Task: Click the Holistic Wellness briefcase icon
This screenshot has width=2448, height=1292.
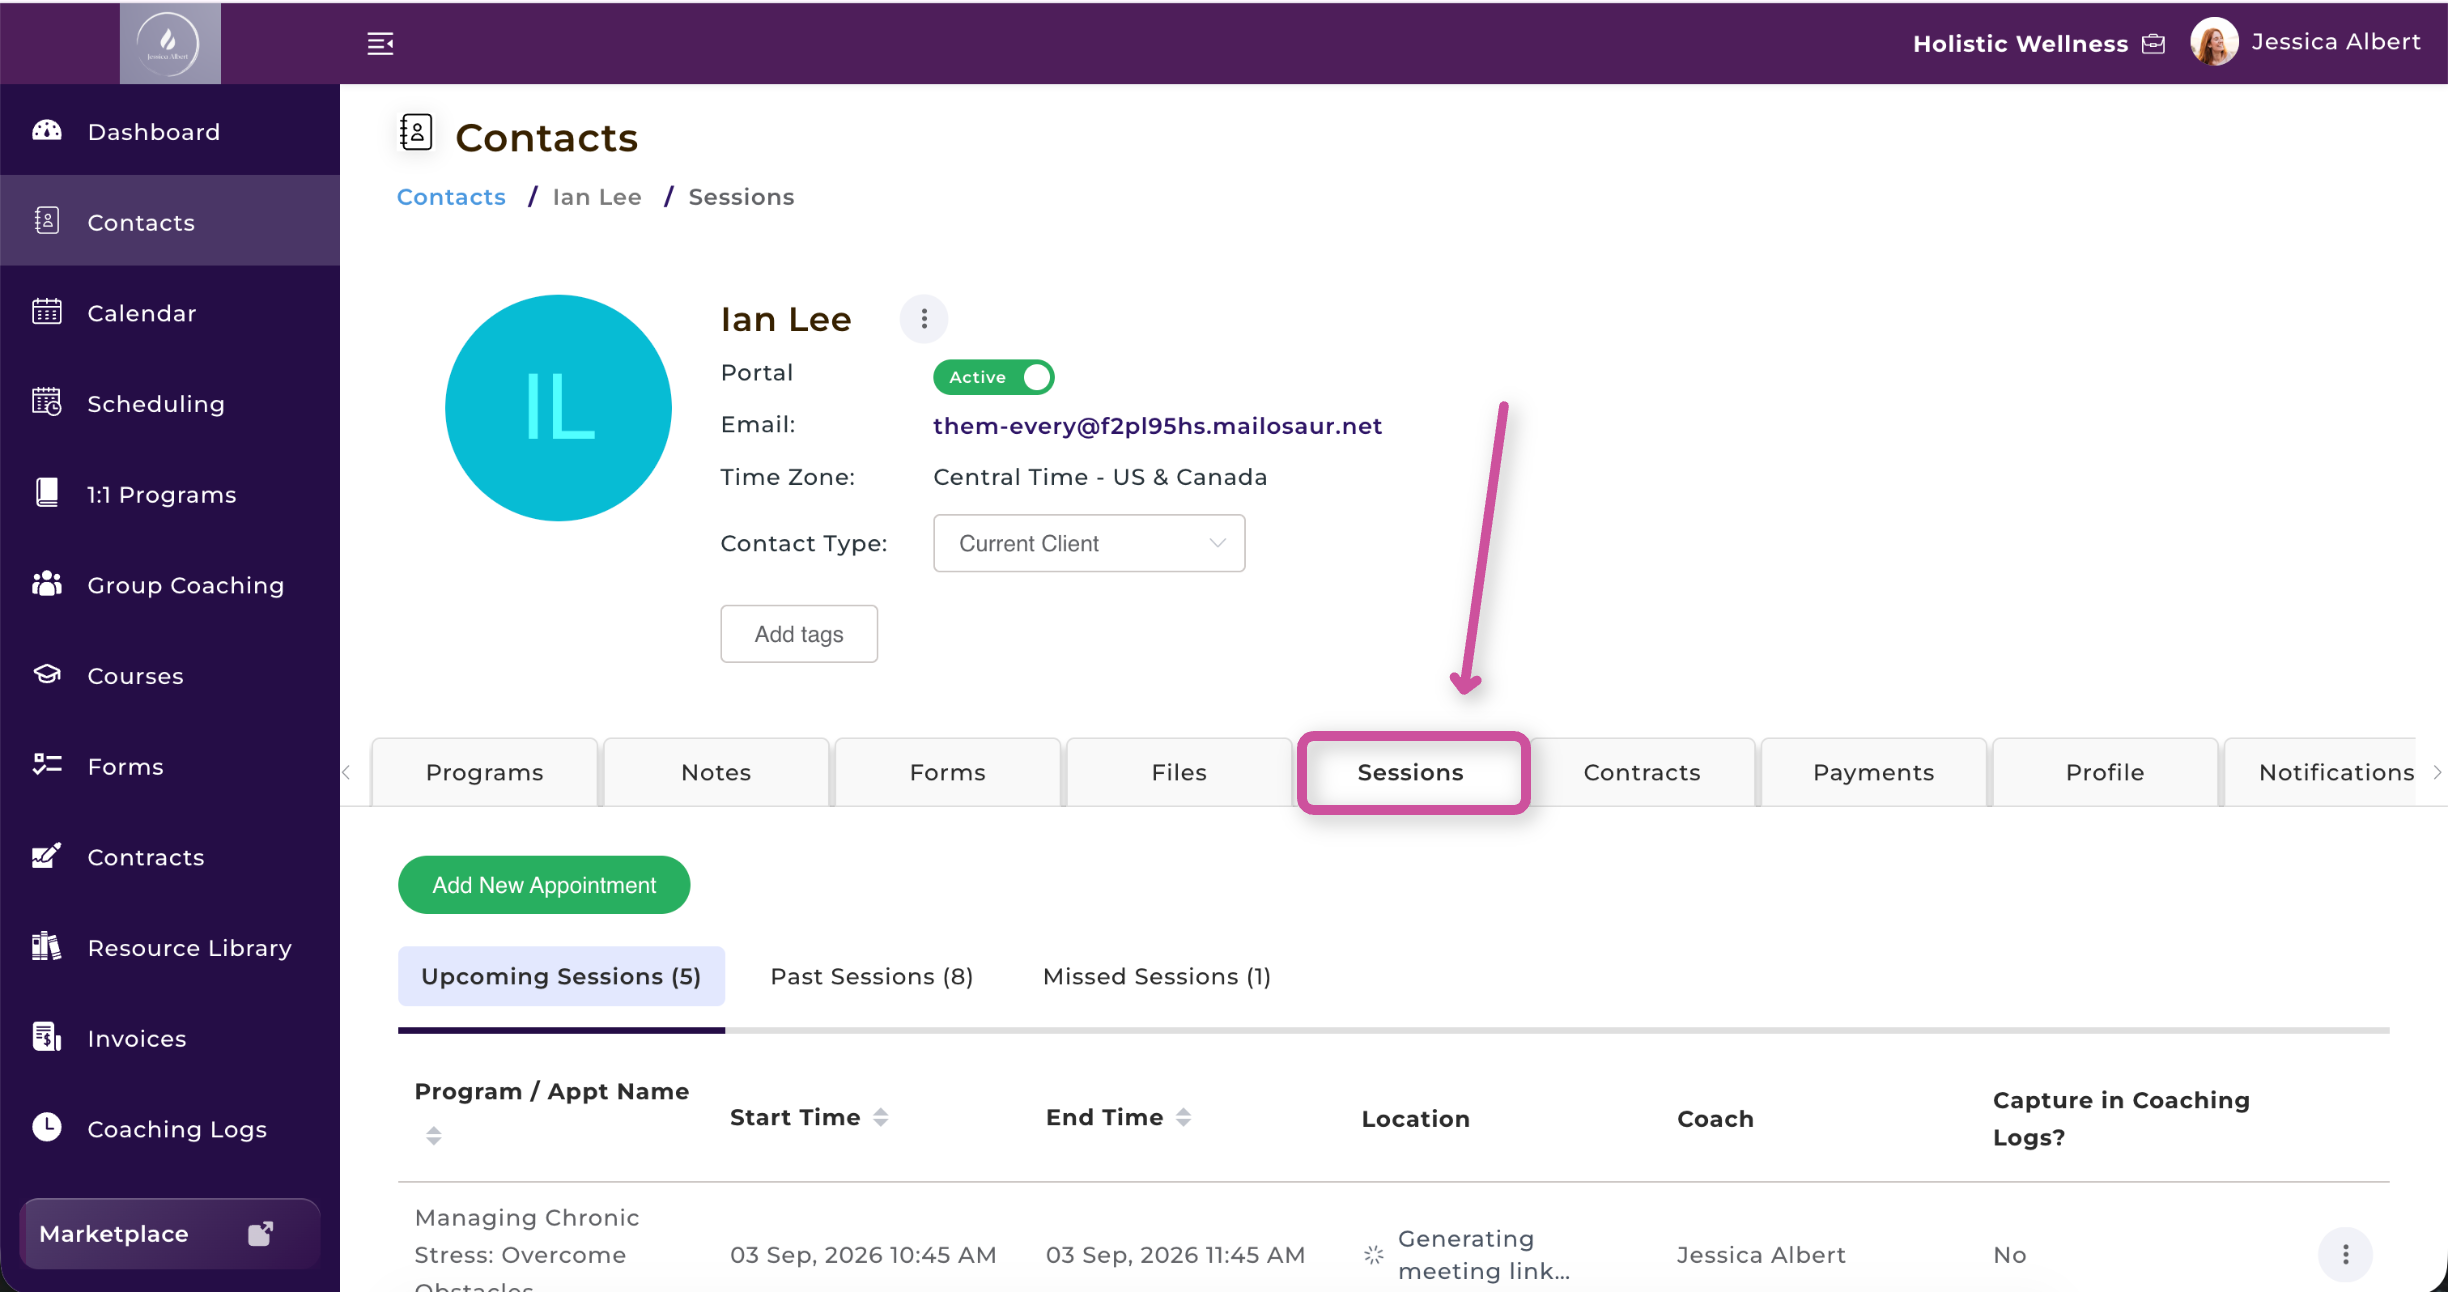Action: [x=2154, y=44]
